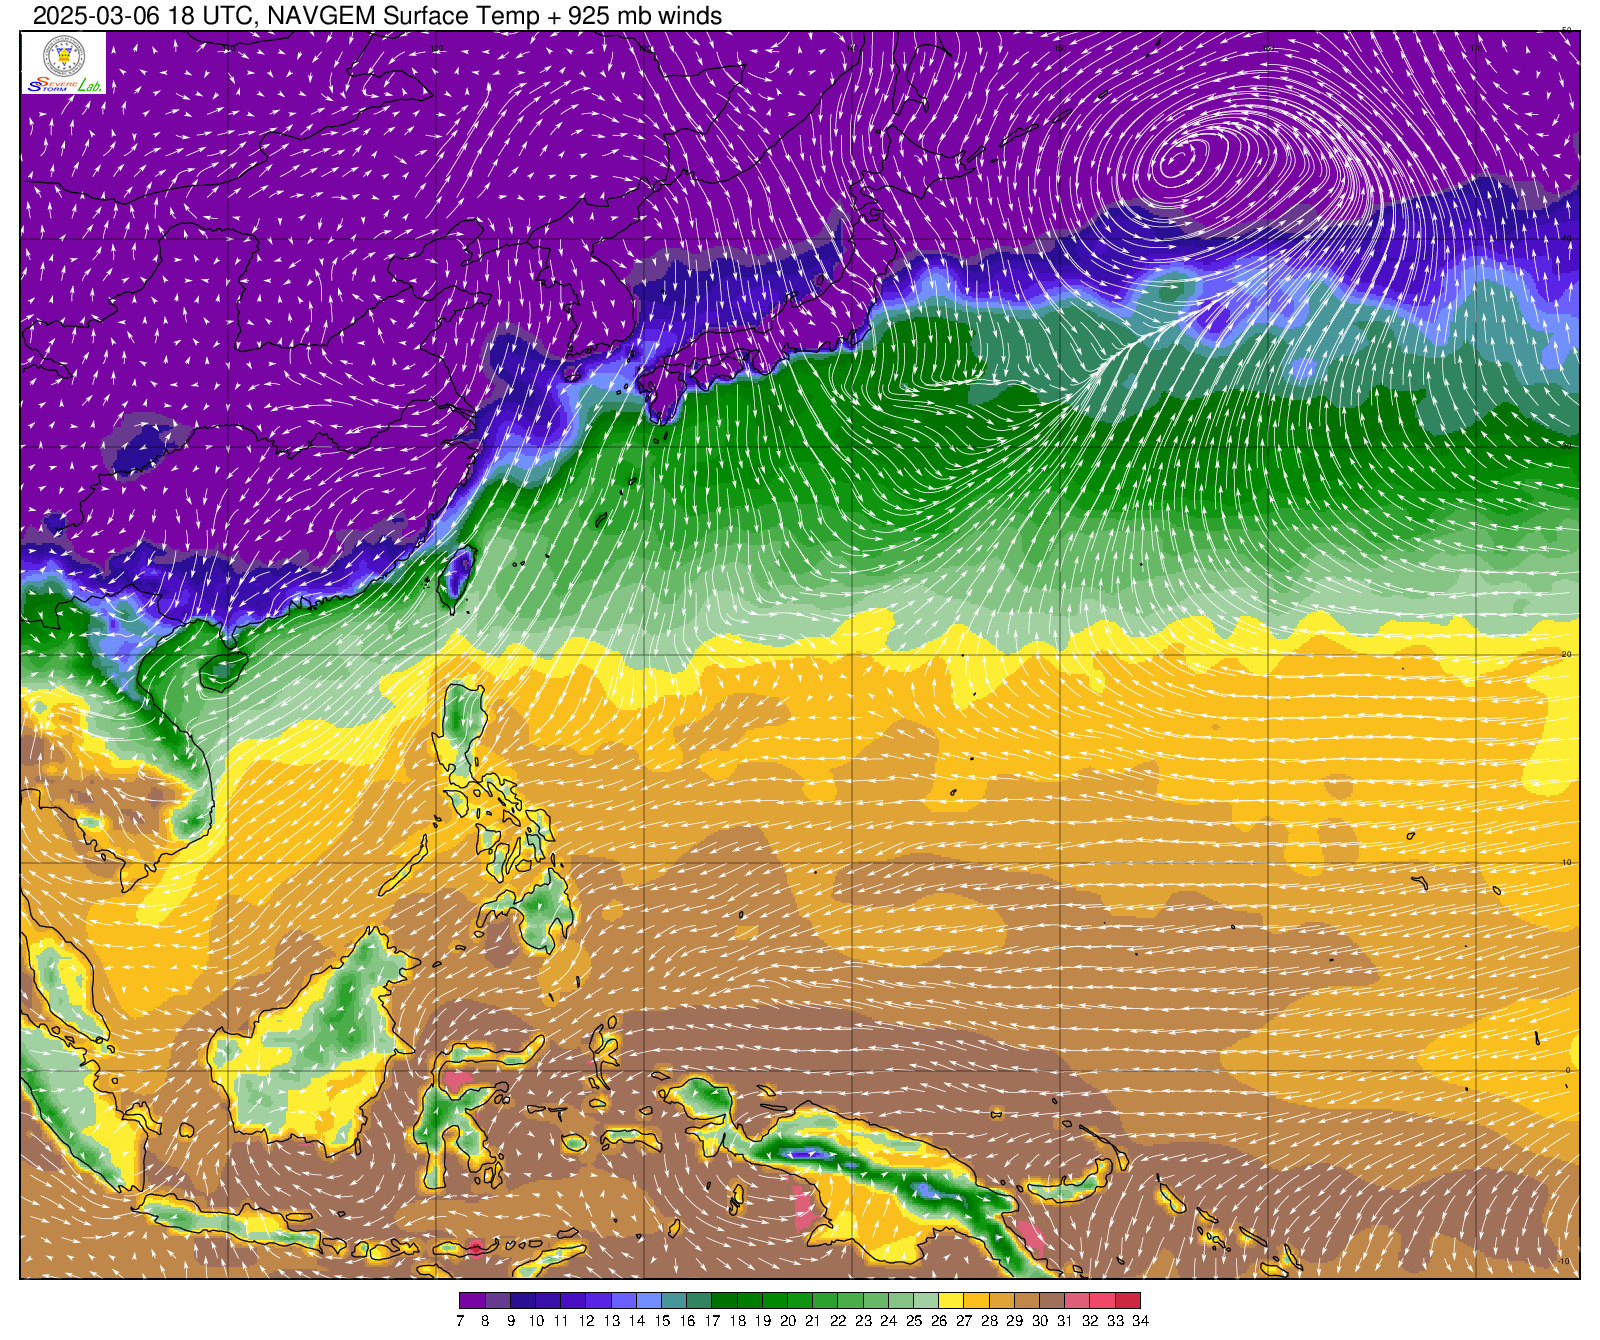Click the legend label '32'
Image resolution: width=1600 pixels, height=1340 pixels.
coord(1091,1321)
